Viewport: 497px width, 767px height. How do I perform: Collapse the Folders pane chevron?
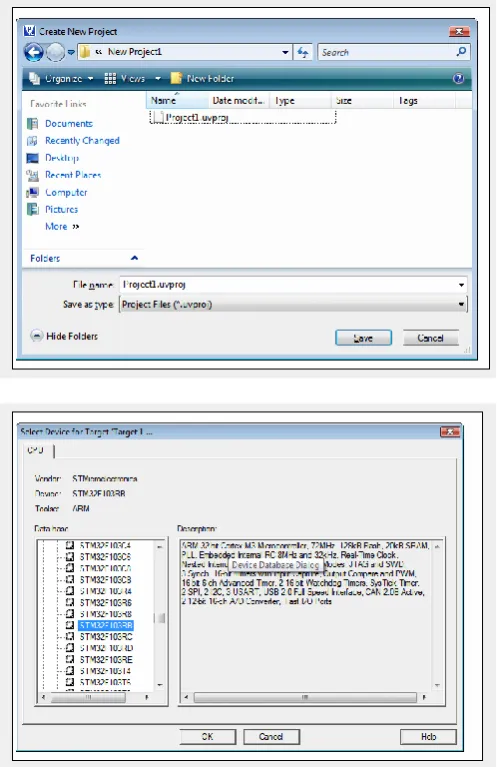tap(135, 258)
